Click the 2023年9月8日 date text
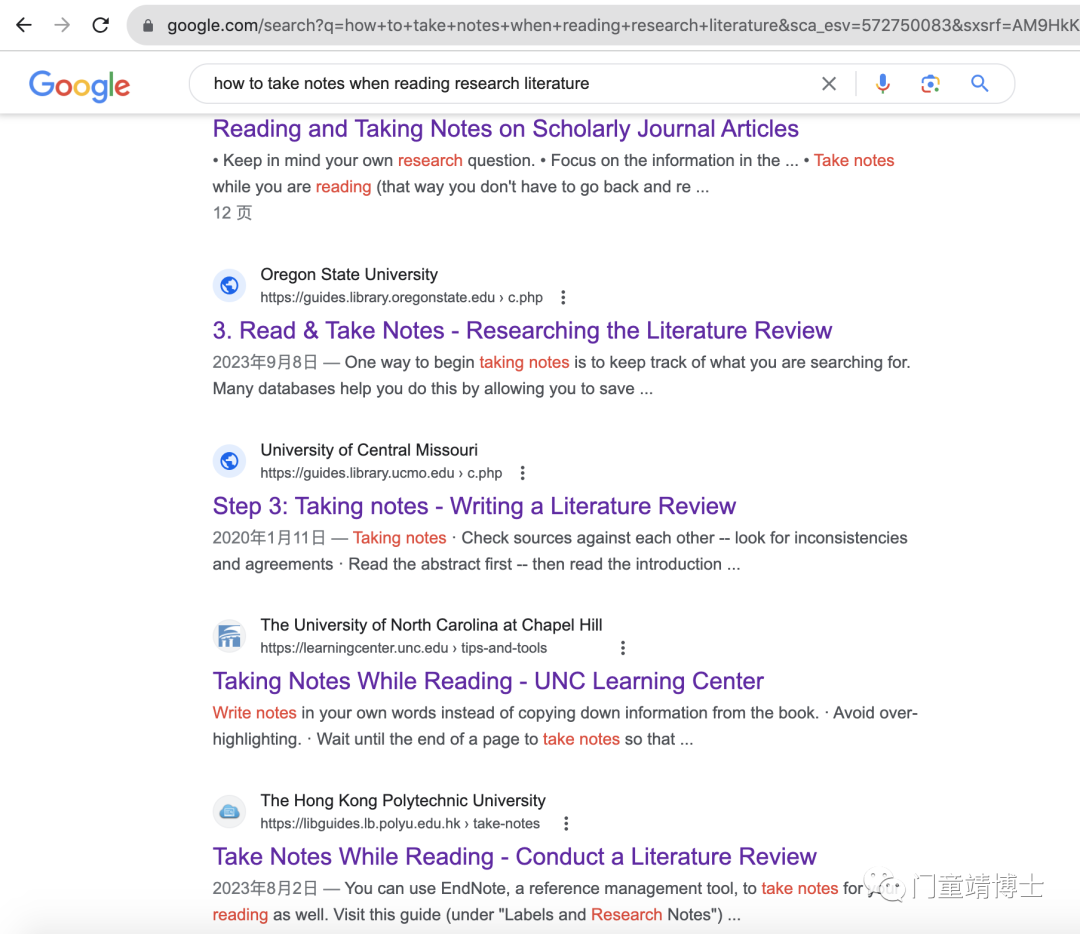The width and height of the screenshot is (1080, 934). coord(265,362)
